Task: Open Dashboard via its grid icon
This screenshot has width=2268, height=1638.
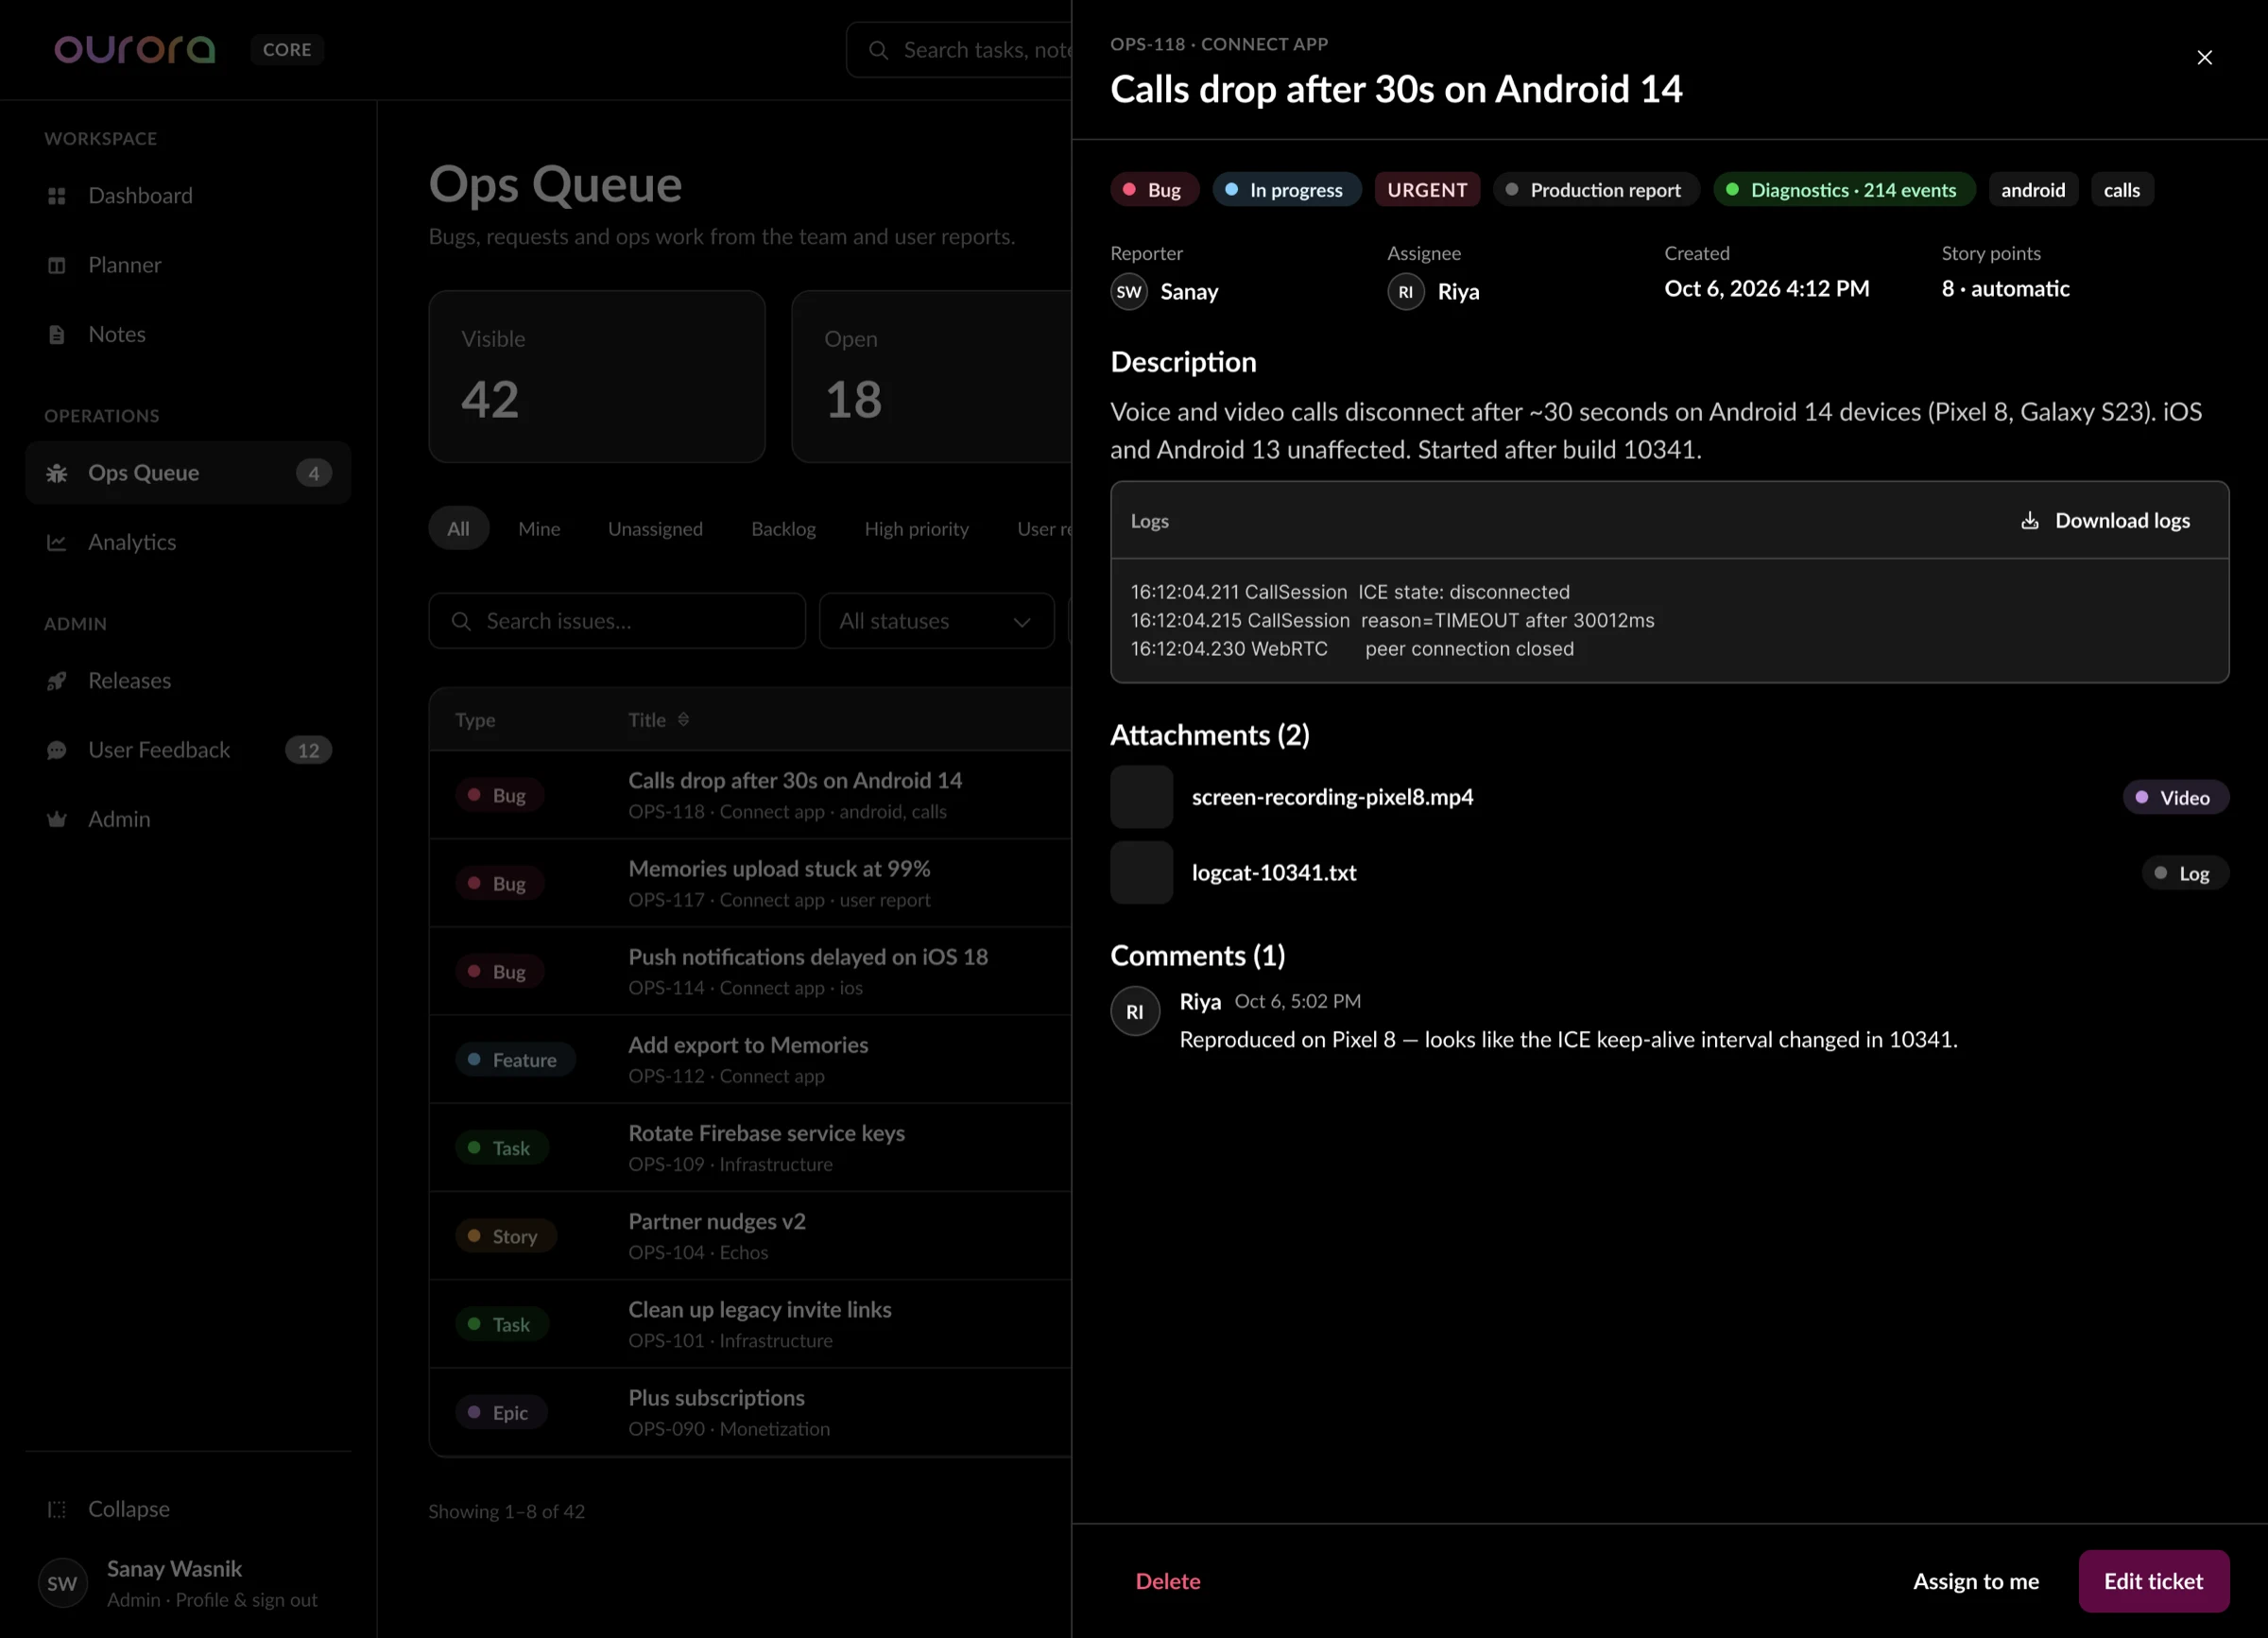Action: tap(57, 195)
